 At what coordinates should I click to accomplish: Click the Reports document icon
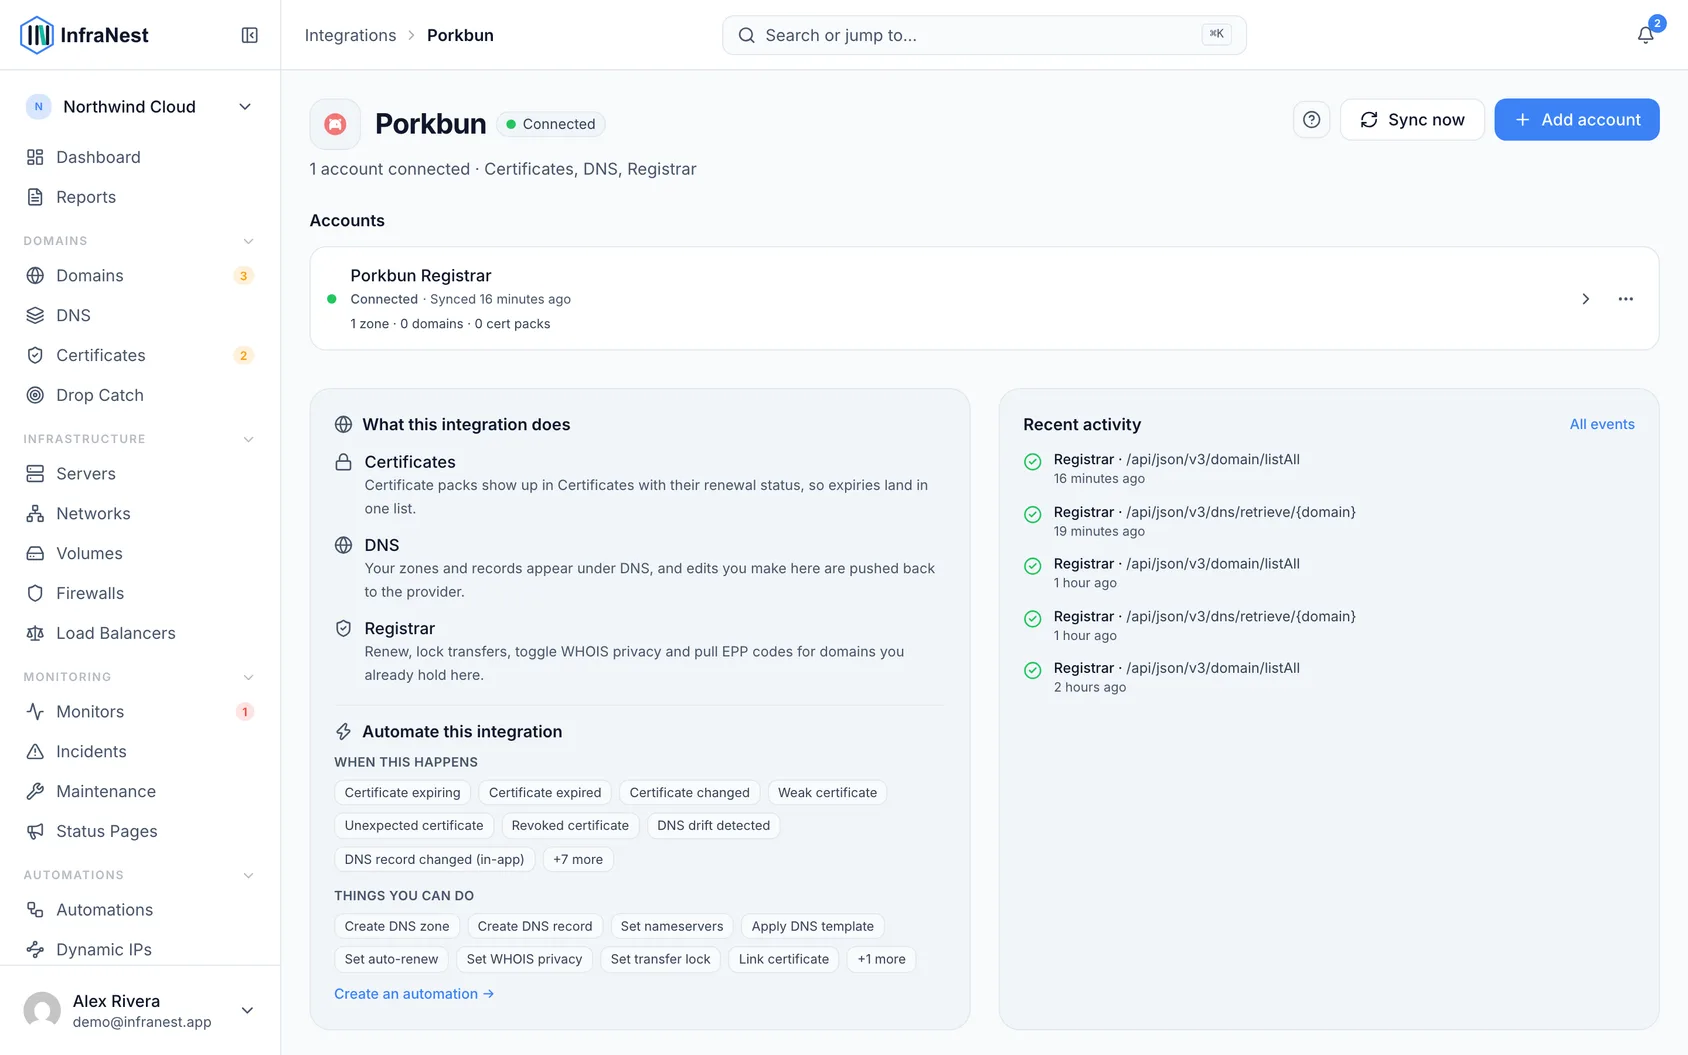pos(35,197)
